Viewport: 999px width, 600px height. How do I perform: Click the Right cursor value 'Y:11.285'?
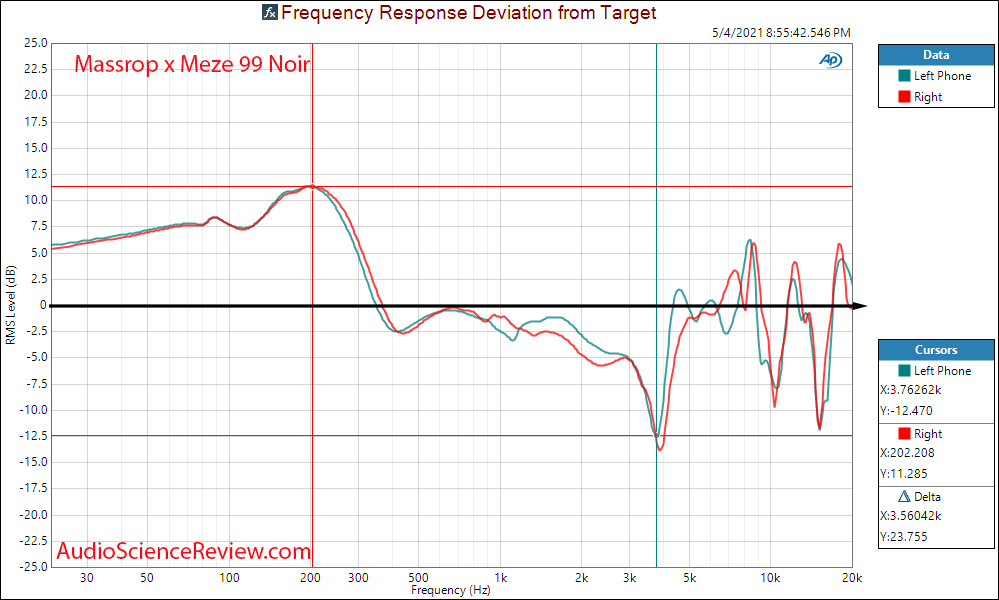point(904,474)
